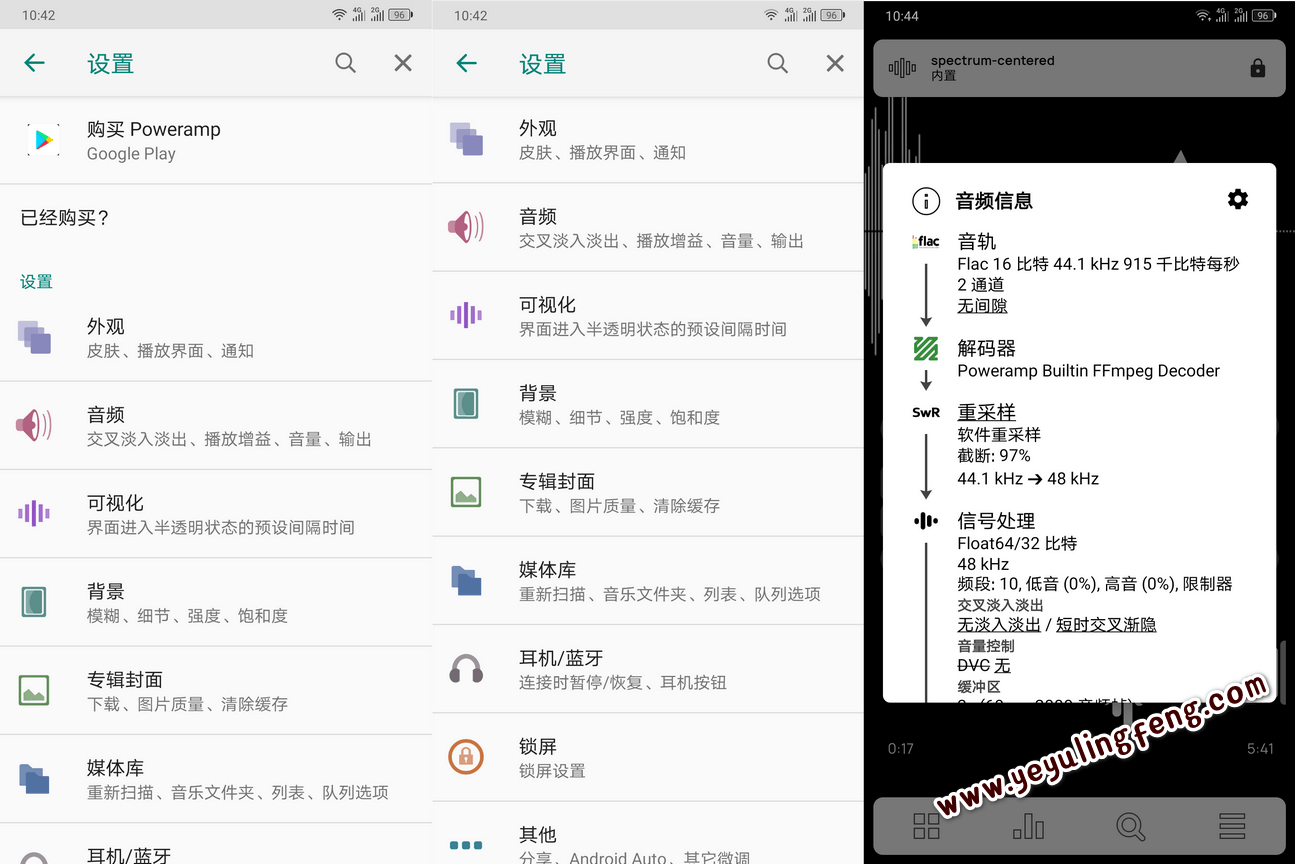Tap the 背景 icon in the left screen
Viewport: 1295px width, 864px height.
[x=34, y=602]
